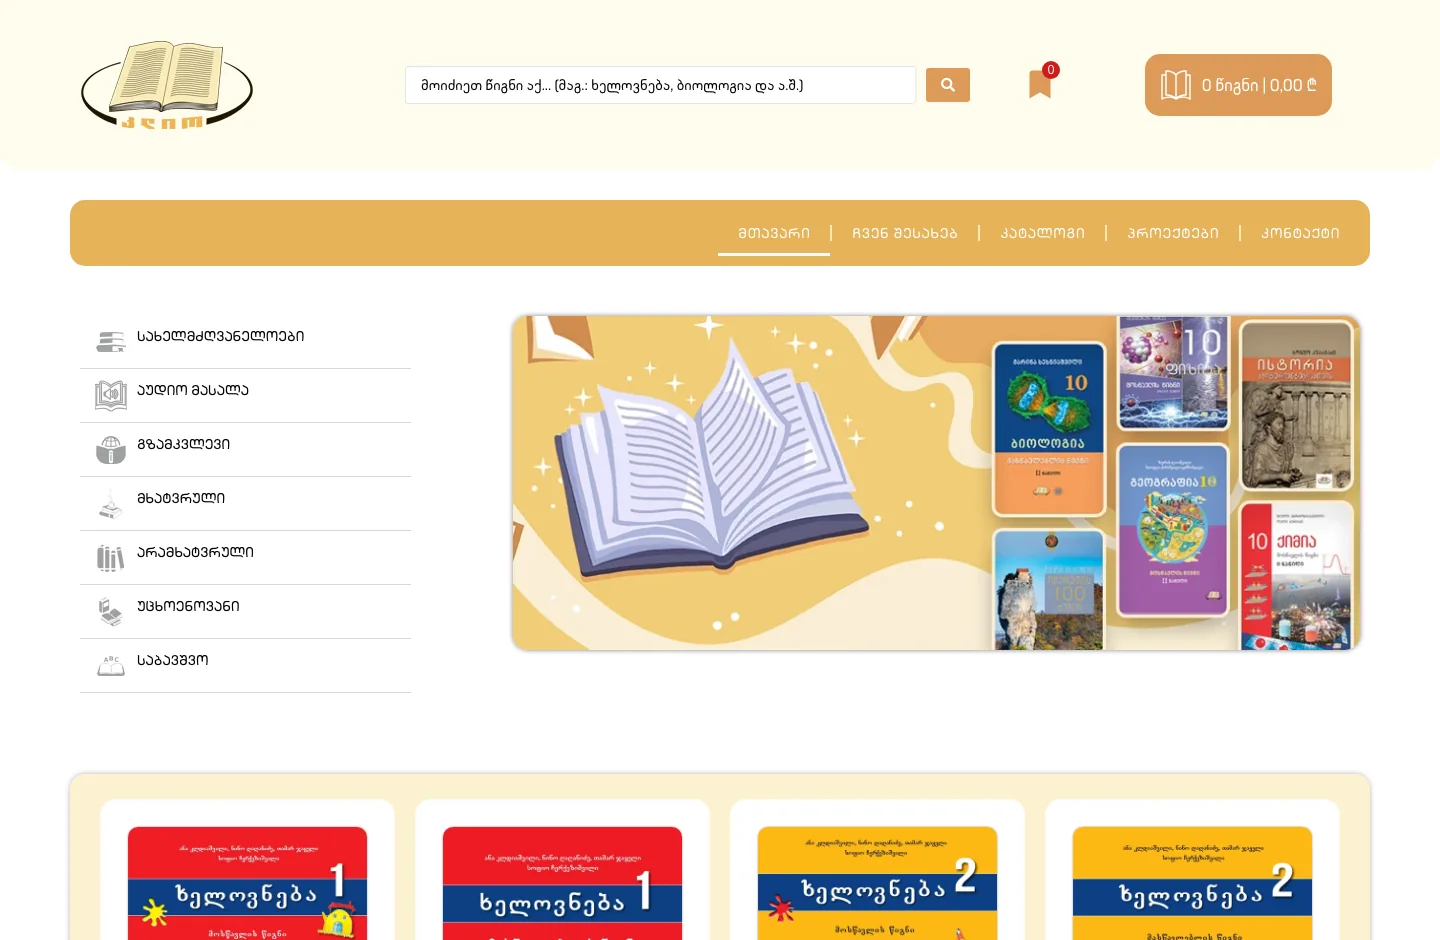The width and height of the screenshot is (1440, 940).
Task: Open the last yellow ხელოვნება 2 book cover
Action: point(1192,883)
